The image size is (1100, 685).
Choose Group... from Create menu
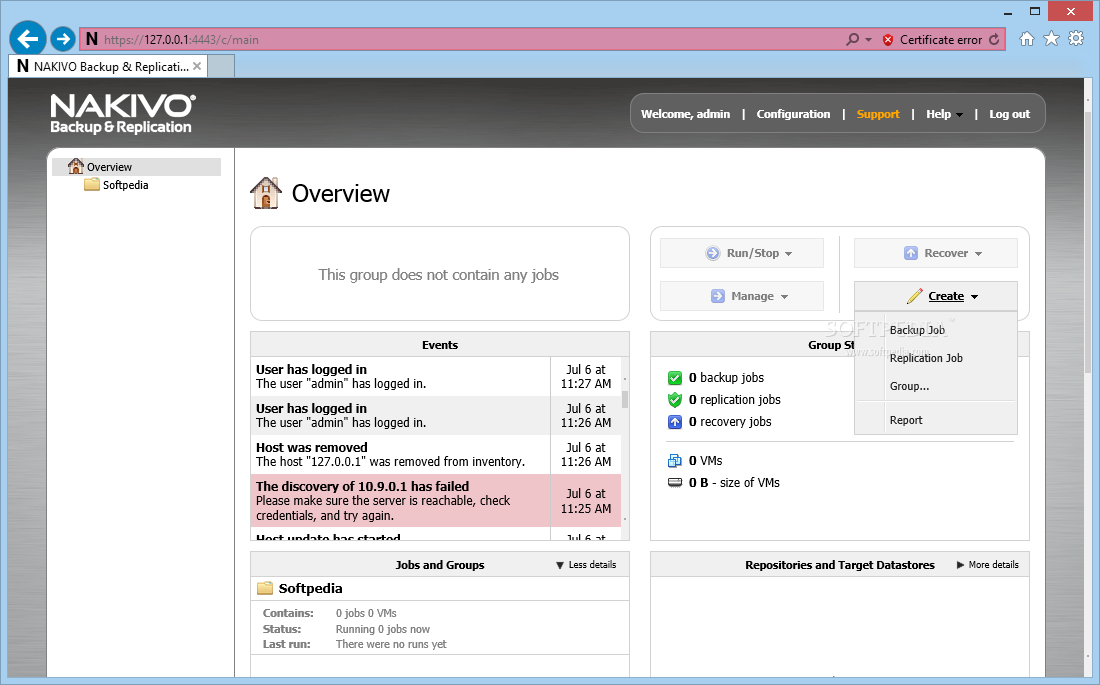coord(909,386)
